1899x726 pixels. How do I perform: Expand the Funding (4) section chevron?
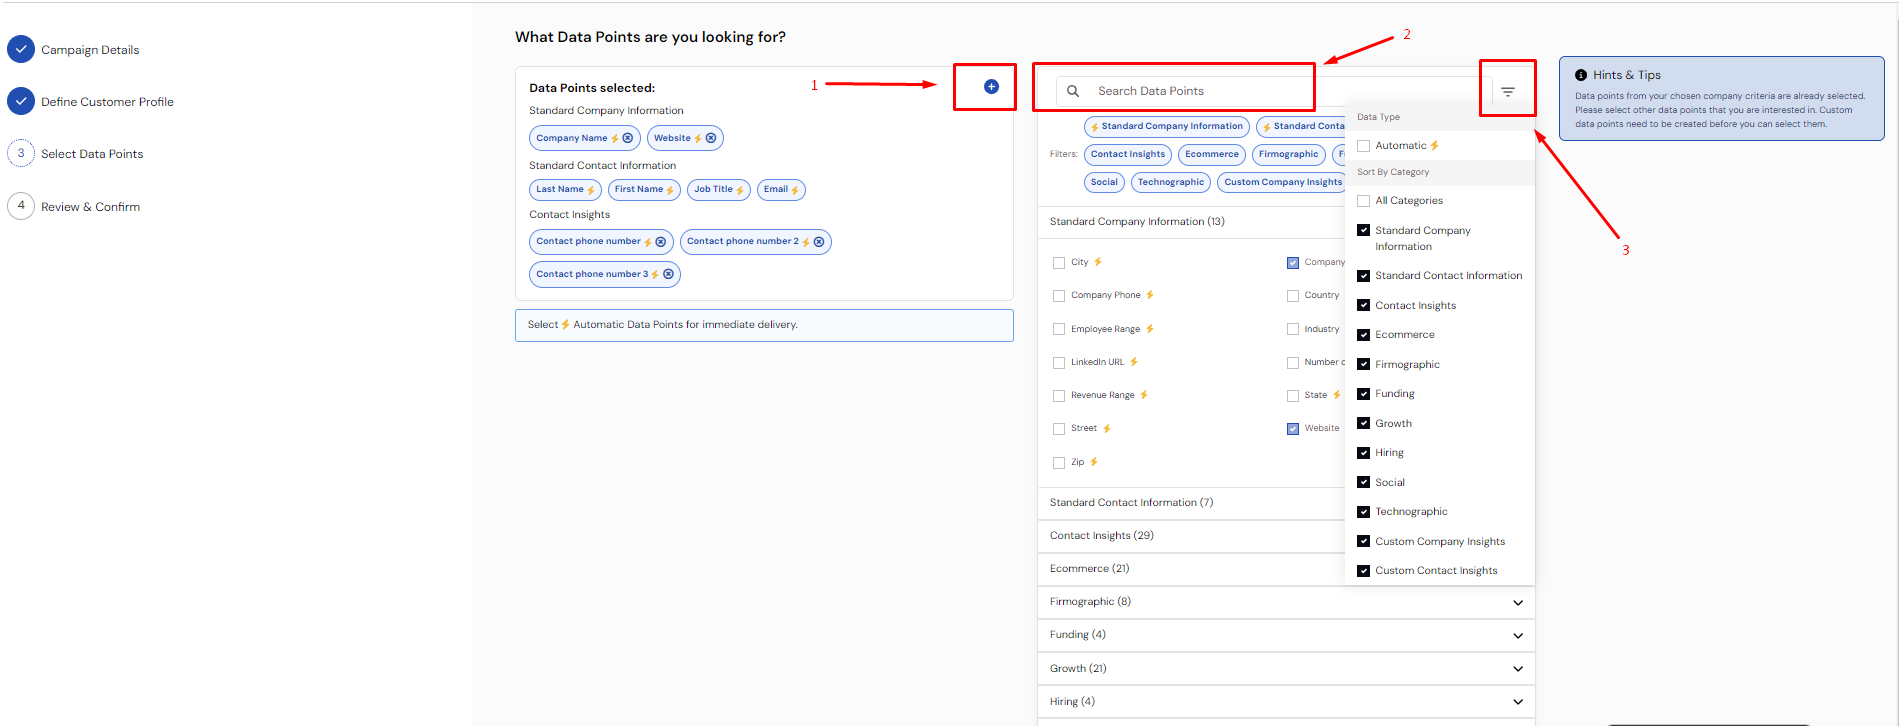[x=1517, y=635]
